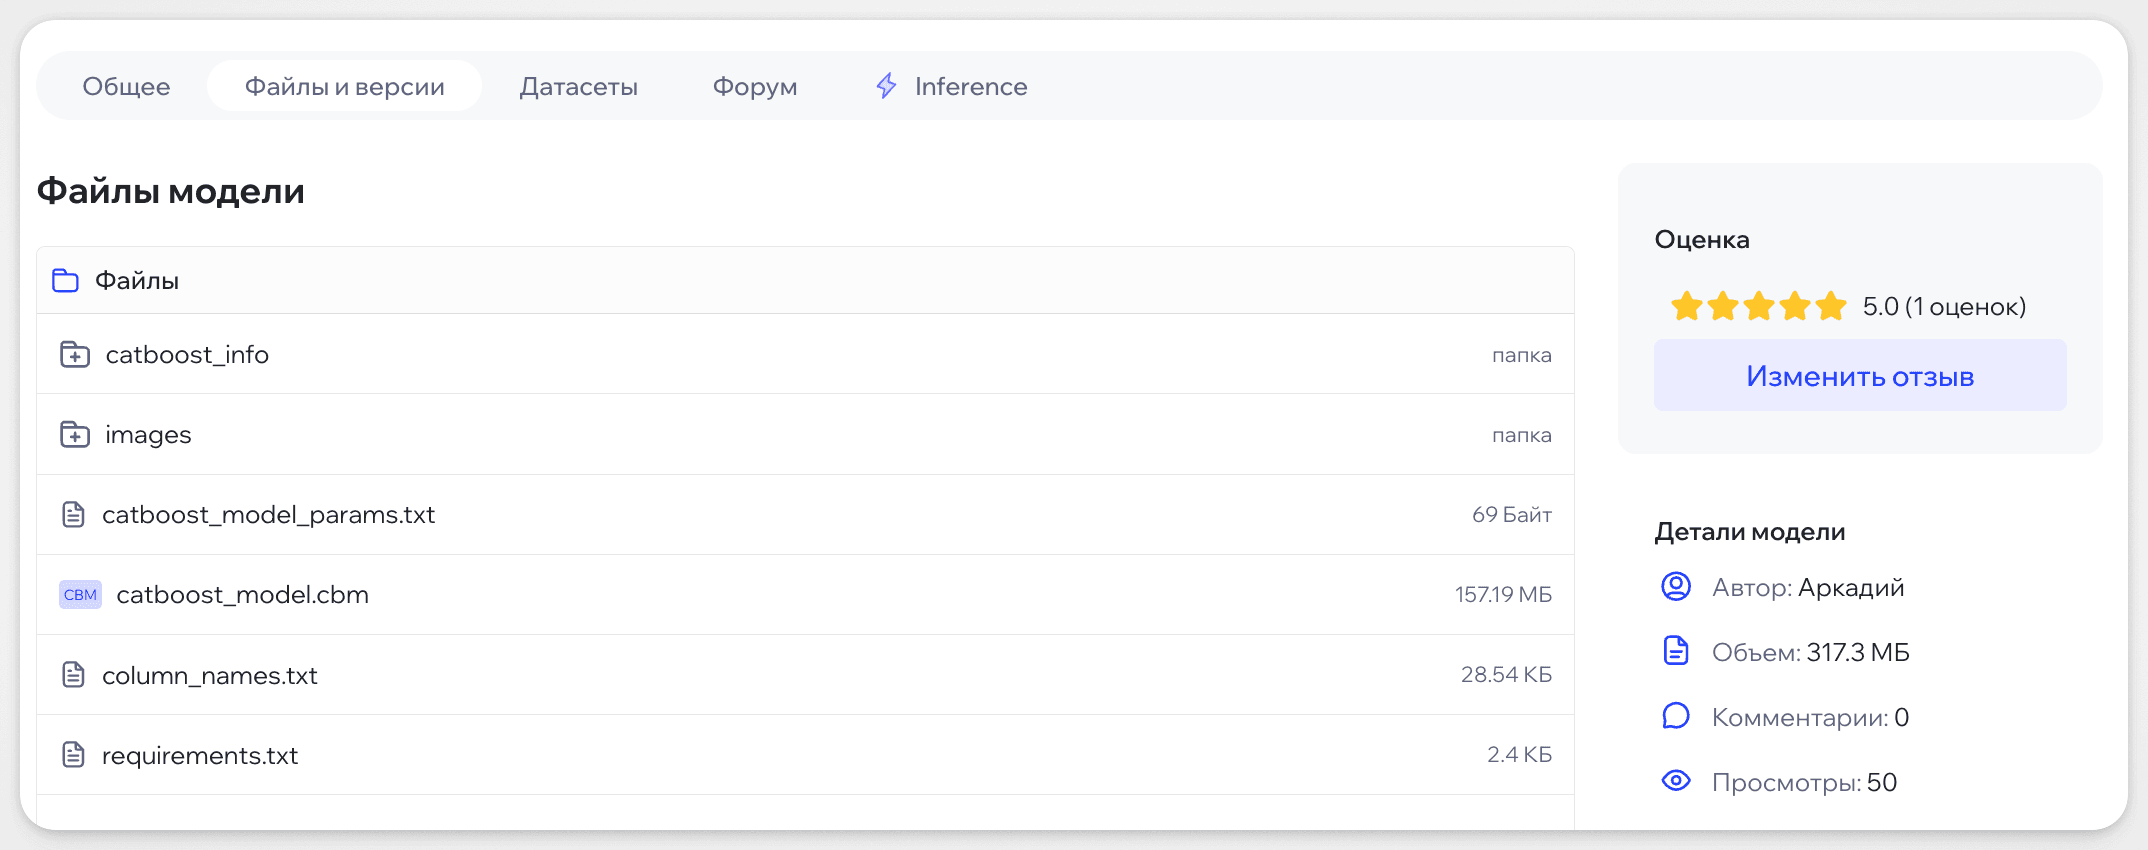Click the fourth rating star

(1795, 306)
